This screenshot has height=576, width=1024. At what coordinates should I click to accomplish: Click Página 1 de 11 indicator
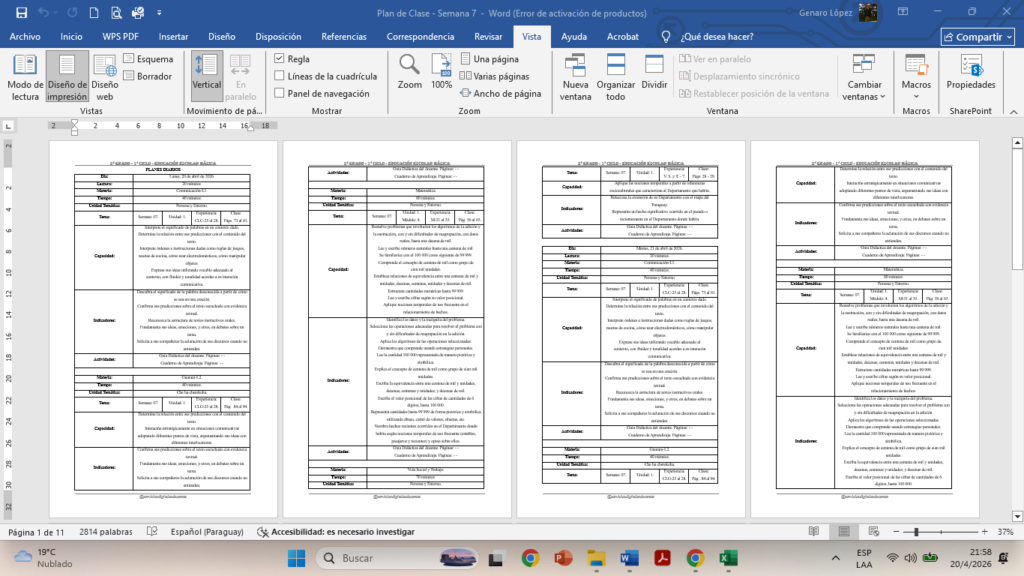point(36,532)
